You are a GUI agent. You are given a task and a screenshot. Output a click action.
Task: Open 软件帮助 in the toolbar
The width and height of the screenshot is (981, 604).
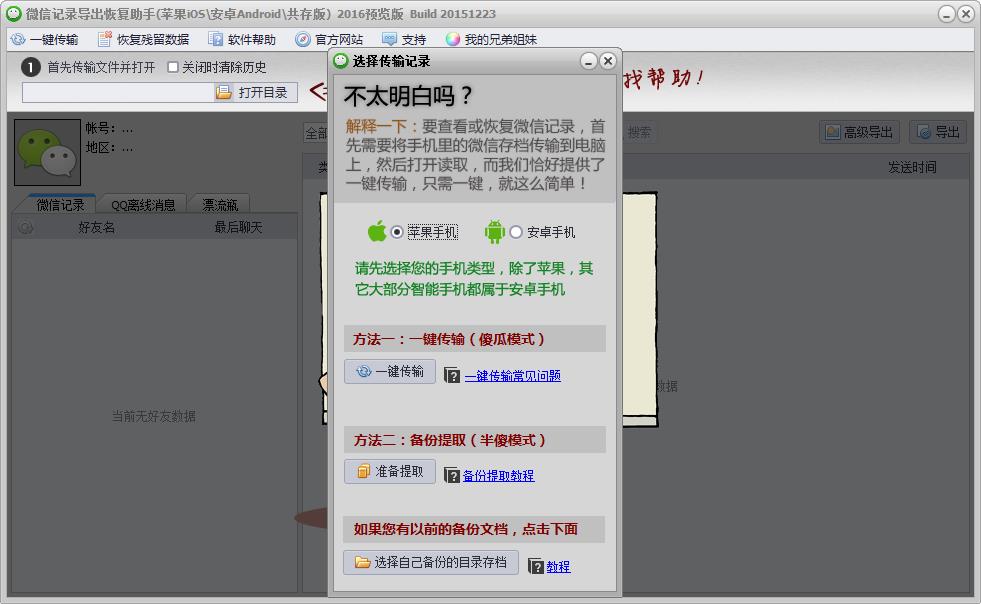[x=216, y=40]
